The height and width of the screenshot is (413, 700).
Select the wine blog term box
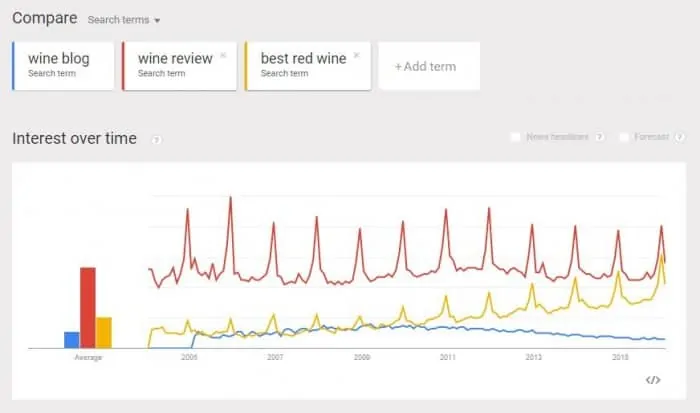tap(63, 66)
